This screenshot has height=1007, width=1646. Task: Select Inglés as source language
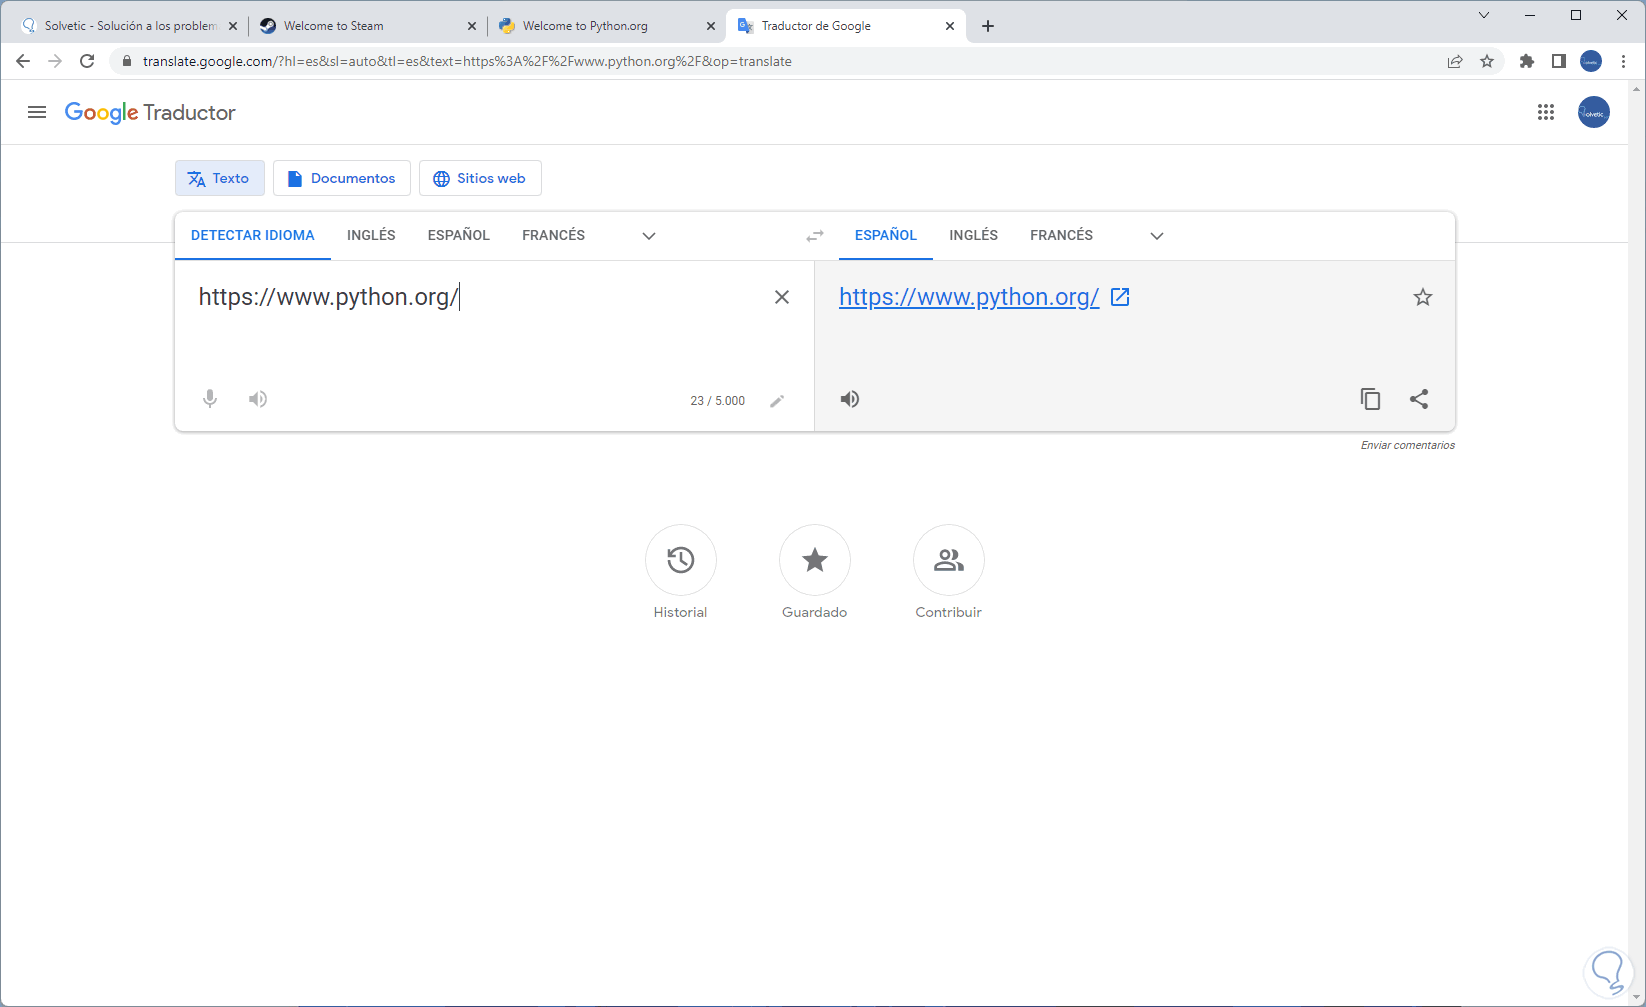(371, 235)
